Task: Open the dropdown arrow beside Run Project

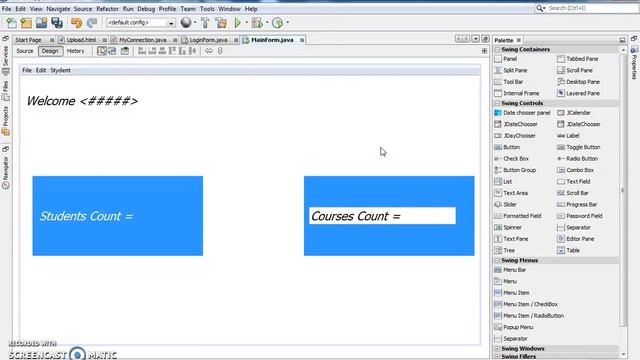Action: 247,23
